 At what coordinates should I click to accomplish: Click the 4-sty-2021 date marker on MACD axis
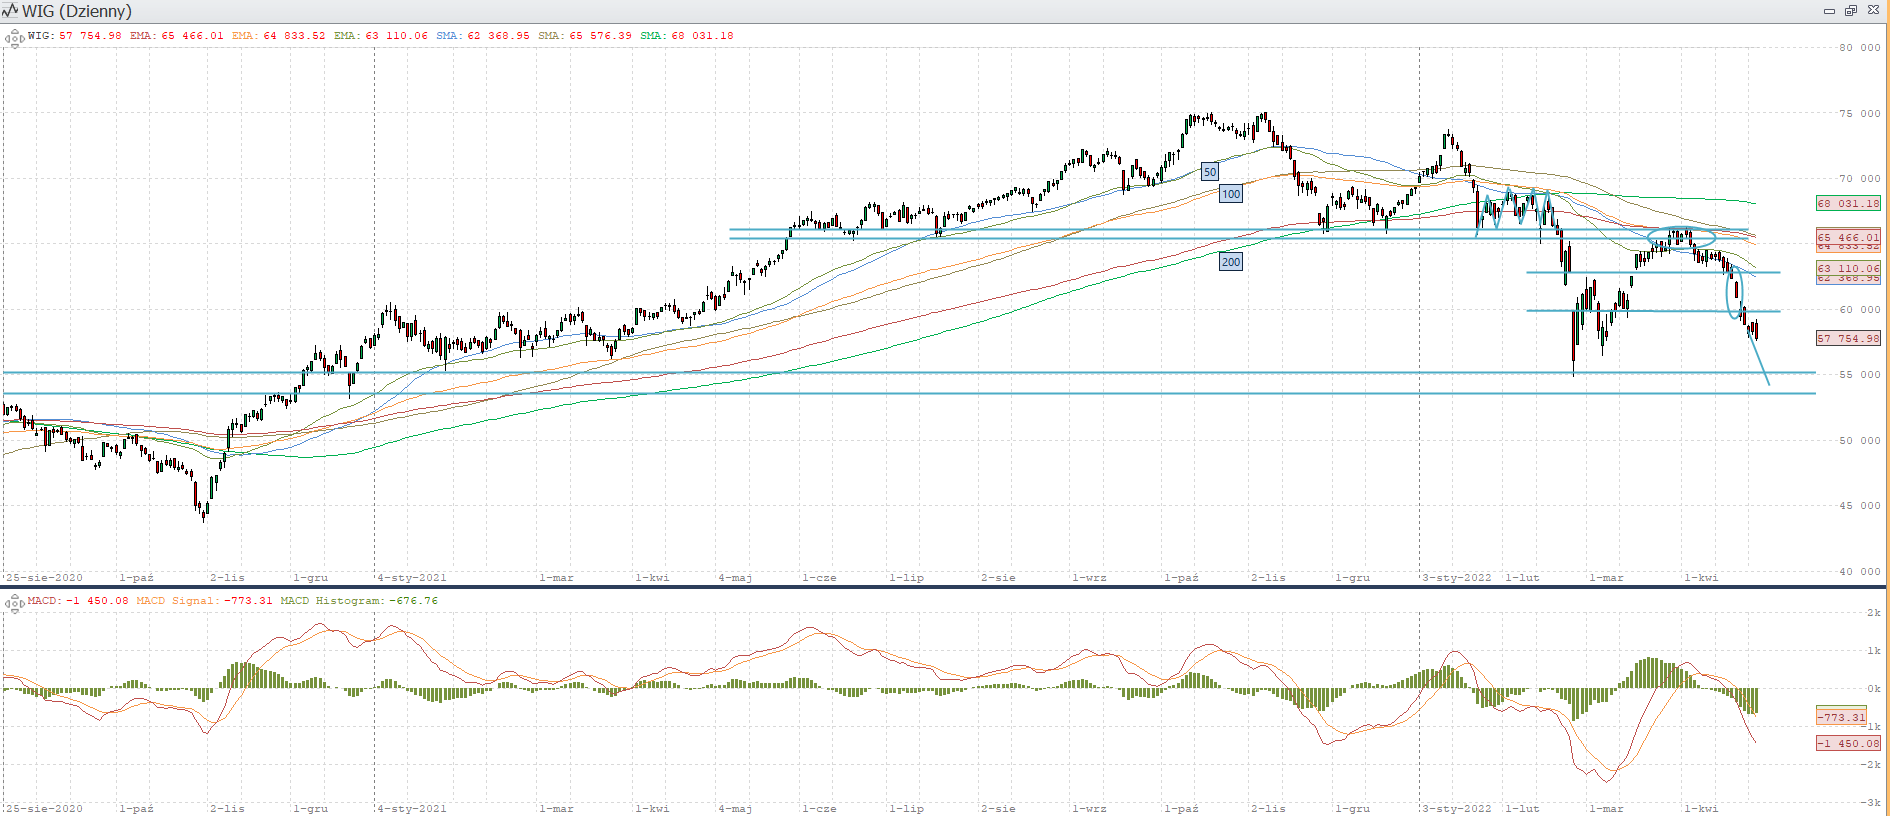point(412,809)
